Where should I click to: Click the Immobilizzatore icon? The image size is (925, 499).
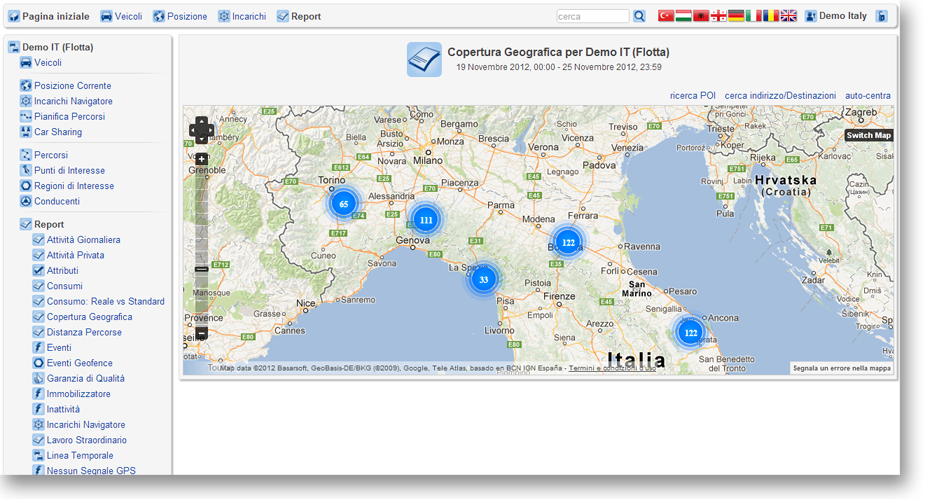coord(38,393)
